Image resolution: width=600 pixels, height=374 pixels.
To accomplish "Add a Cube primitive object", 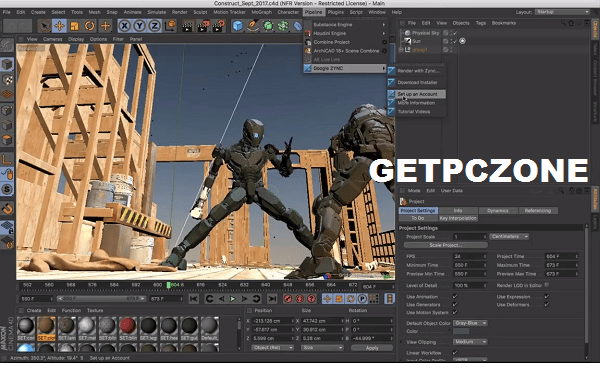I will pyautogui.click(x=238, y=26).
